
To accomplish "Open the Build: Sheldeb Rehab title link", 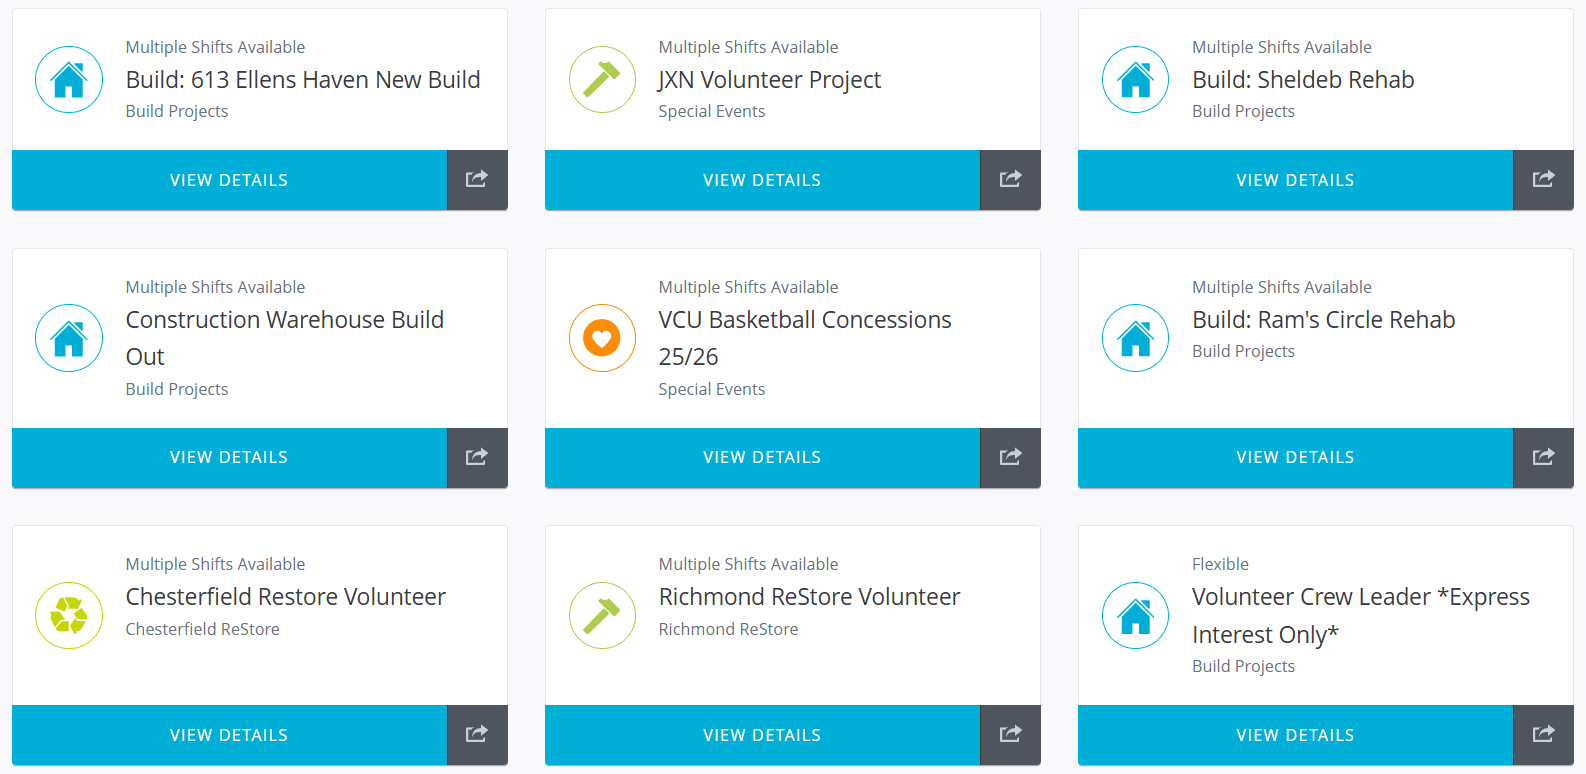I will (1303, 80).
